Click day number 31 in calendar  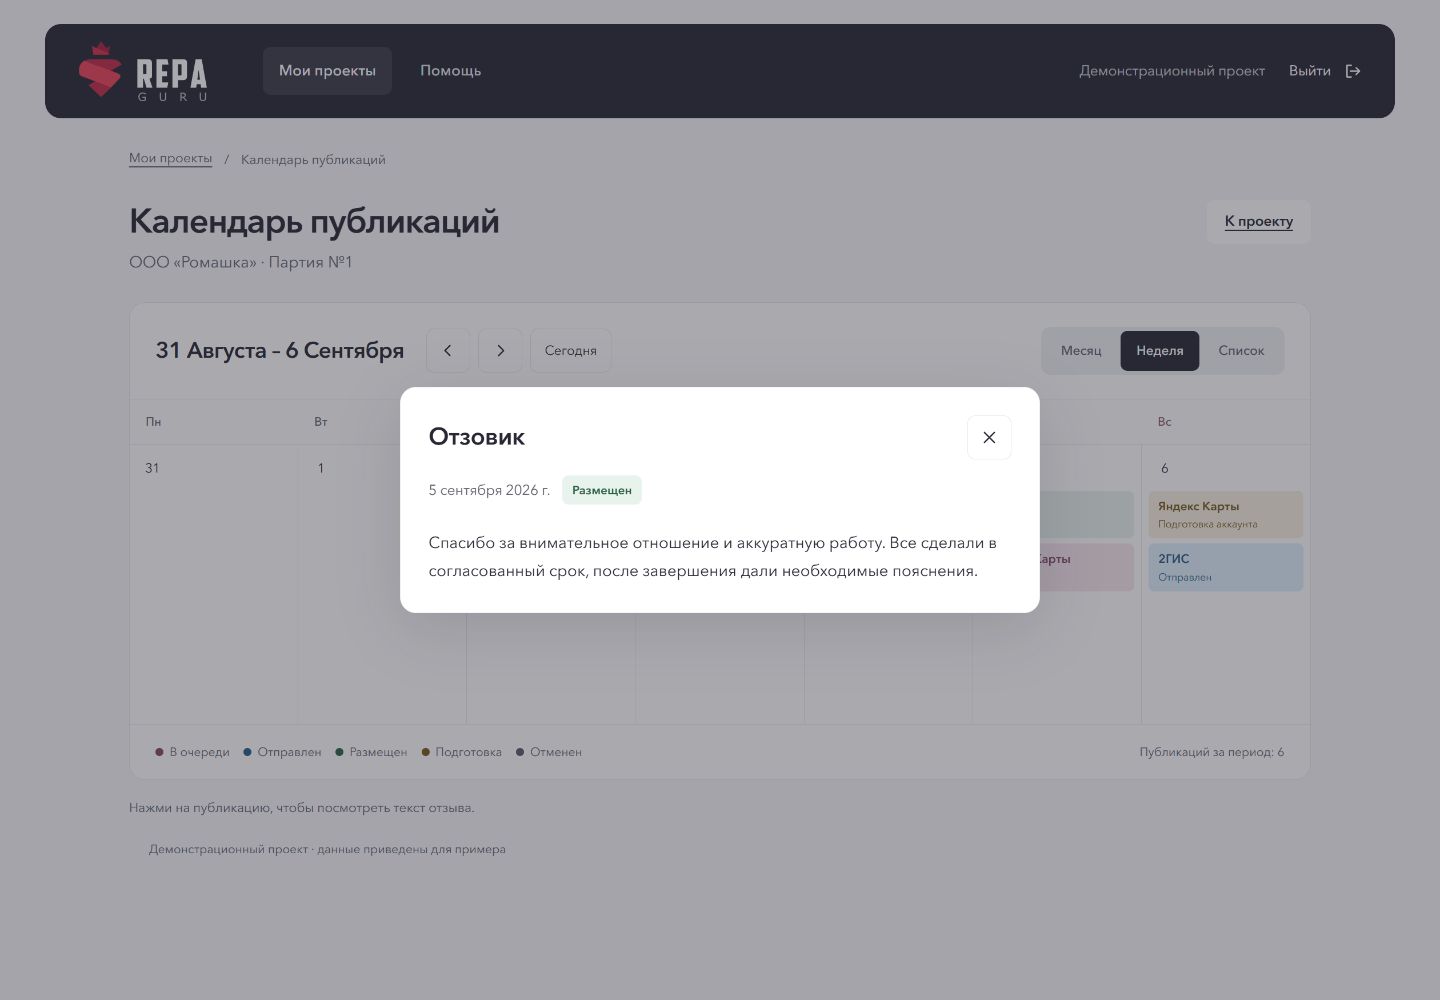[152, 468]
